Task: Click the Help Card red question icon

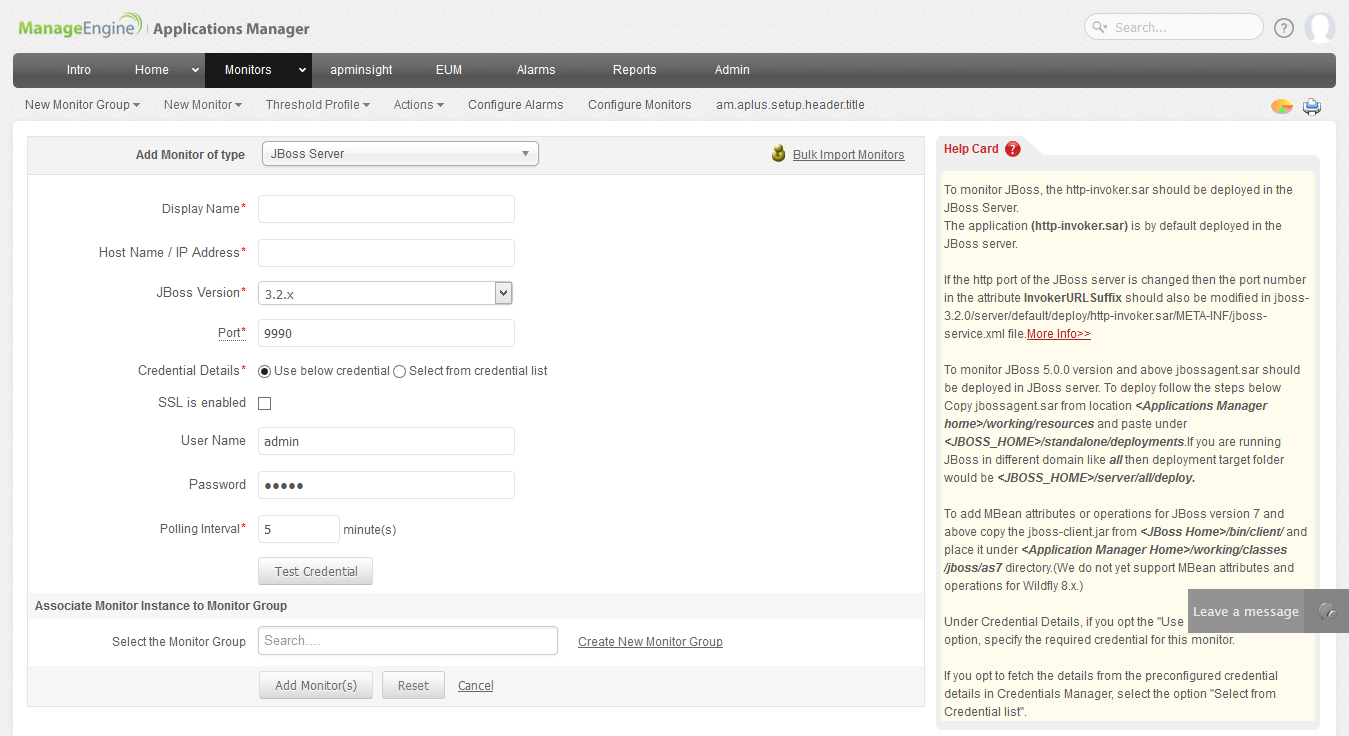Action: [1013, 149]
